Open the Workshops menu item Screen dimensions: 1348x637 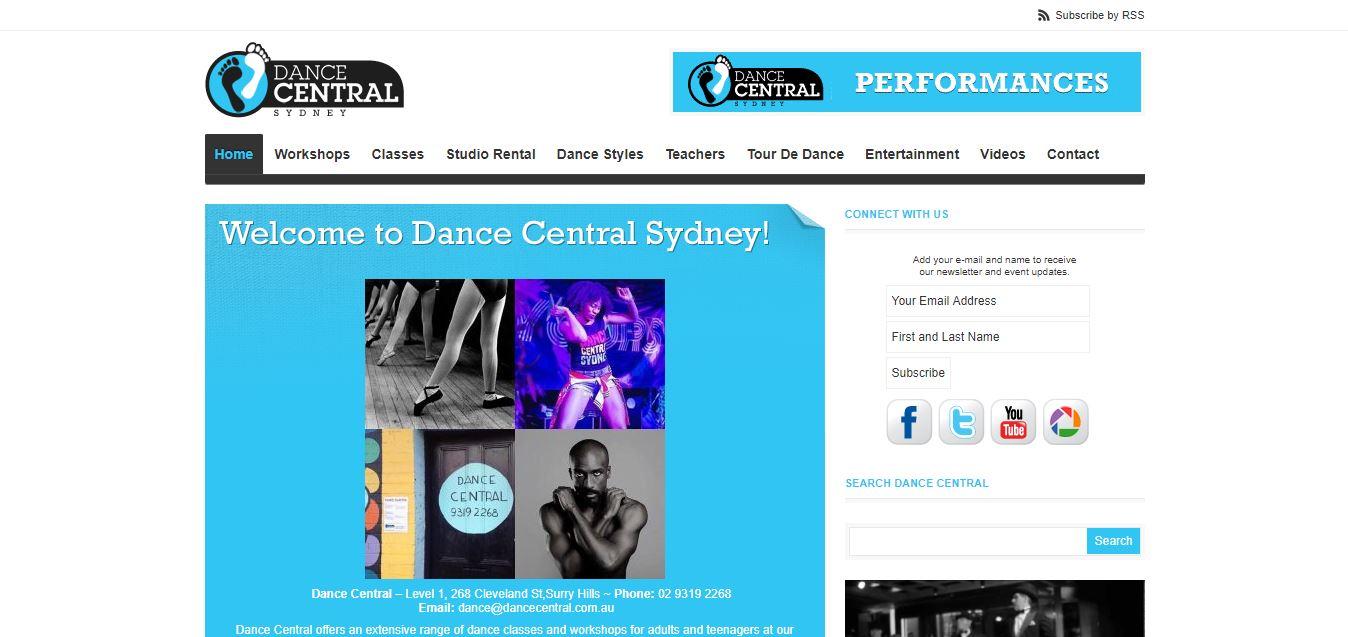click(x=312, y=154)
